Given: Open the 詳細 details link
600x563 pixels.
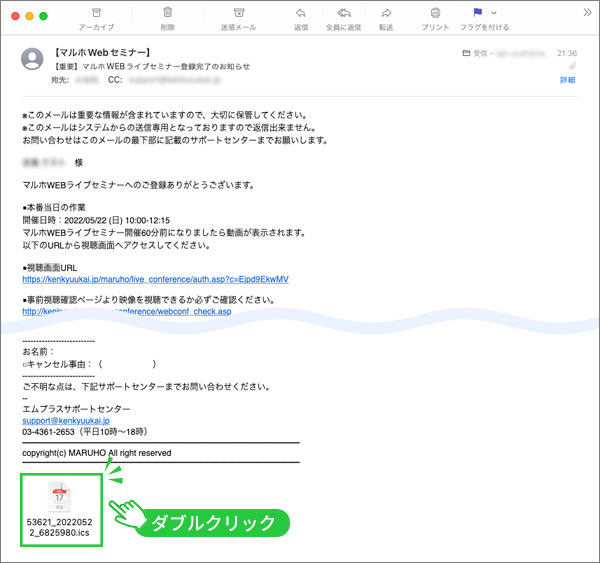Looking at the screenshot, I should tap(567, 80).
